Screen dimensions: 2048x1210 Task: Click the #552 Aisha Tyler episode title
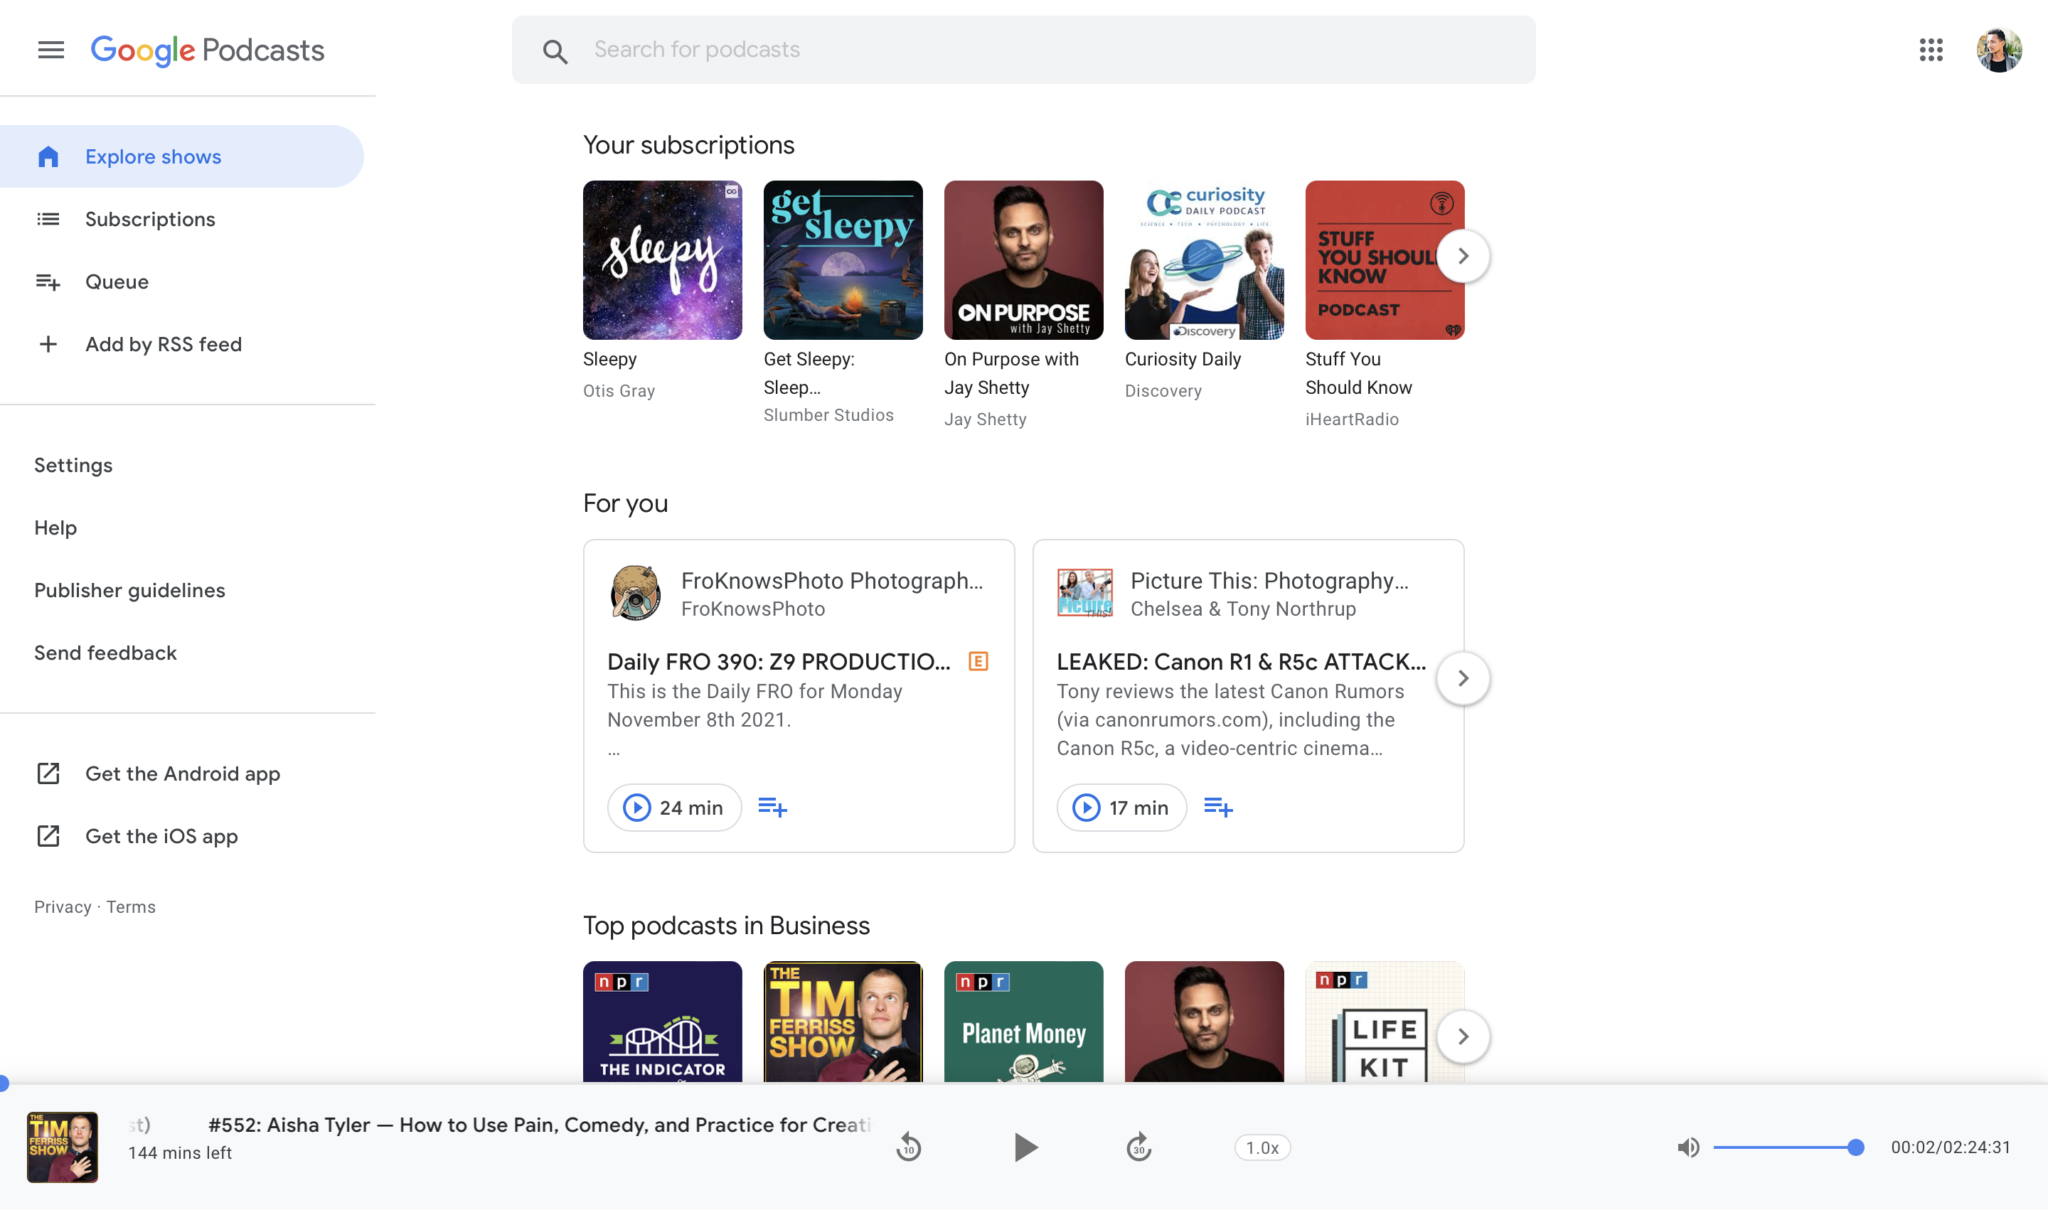539,1125
